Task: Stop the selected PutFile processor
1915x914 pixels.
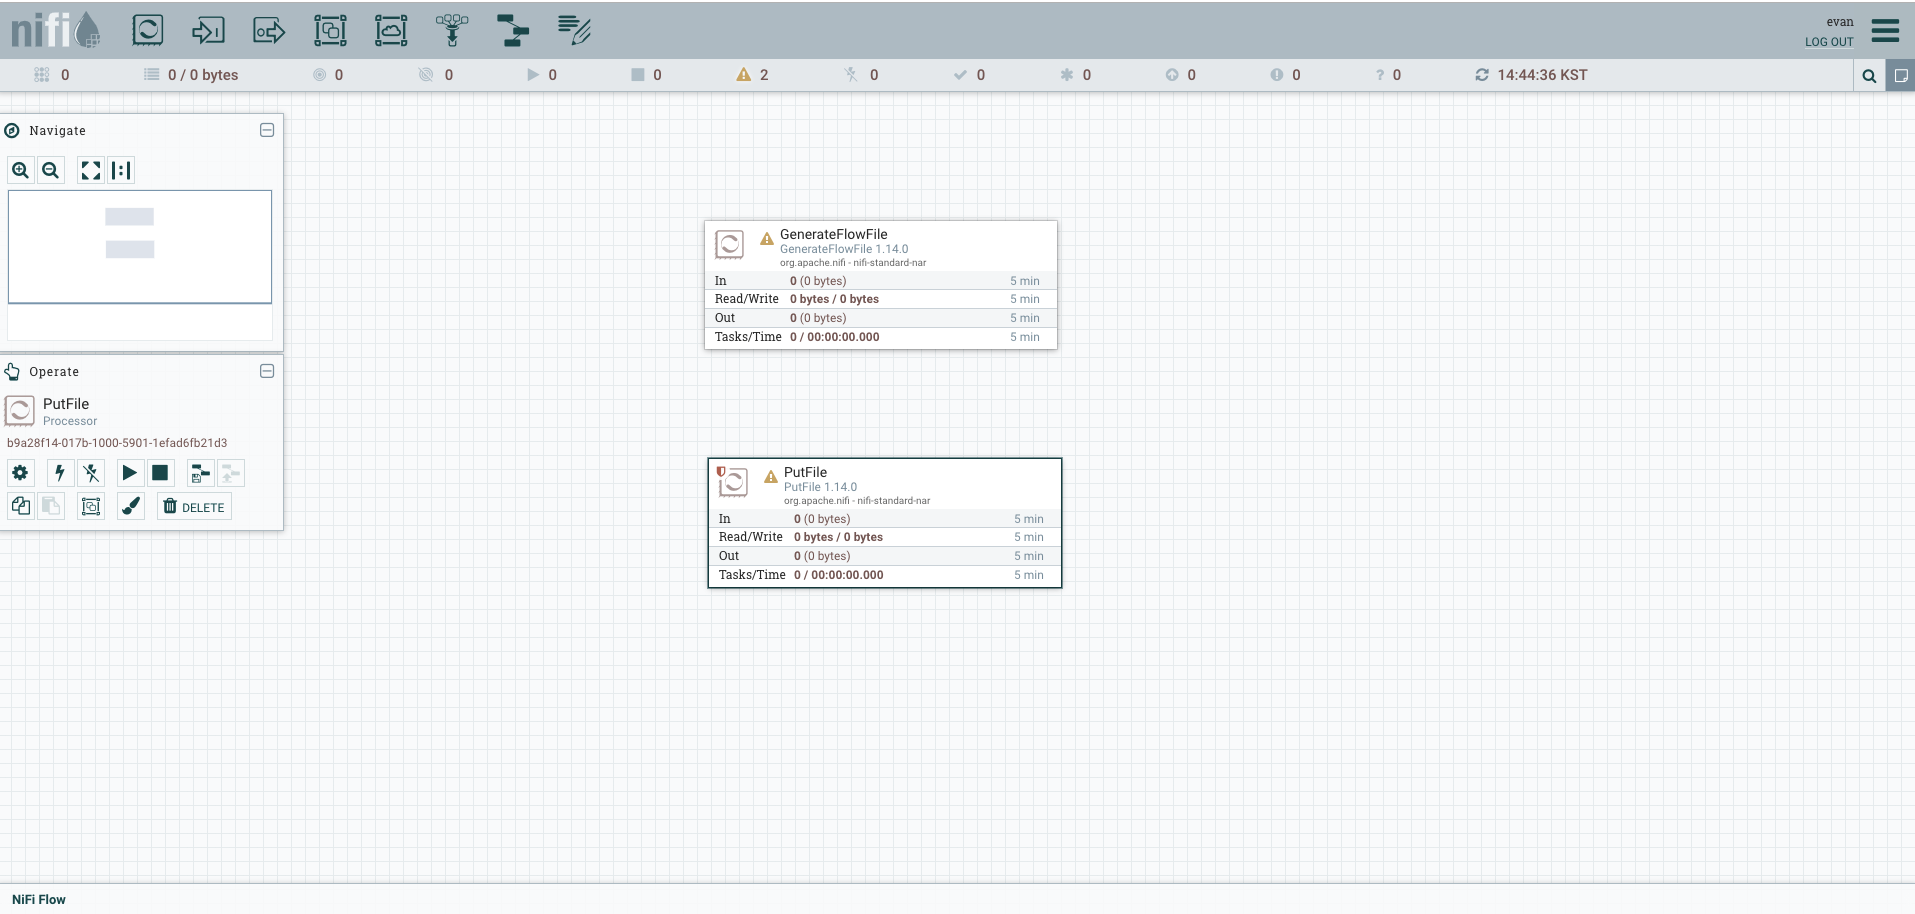Action: [160, 473]
